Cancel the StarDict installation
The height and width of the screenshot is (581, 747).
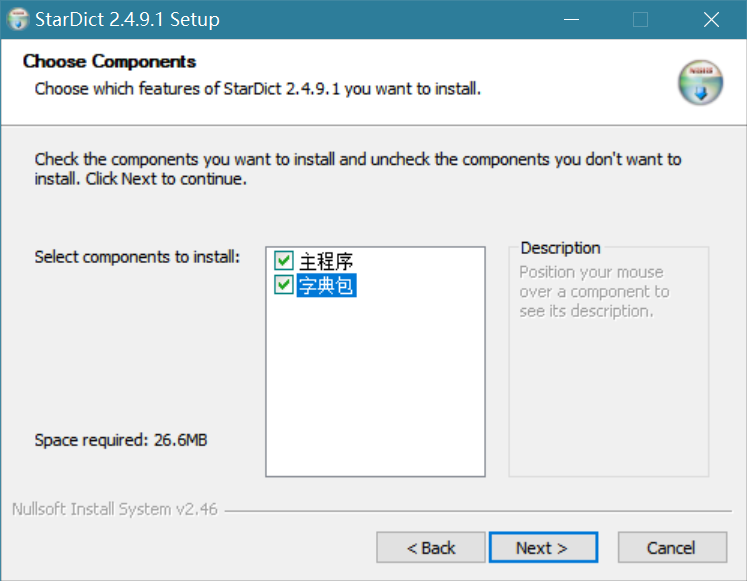(671, 548)
